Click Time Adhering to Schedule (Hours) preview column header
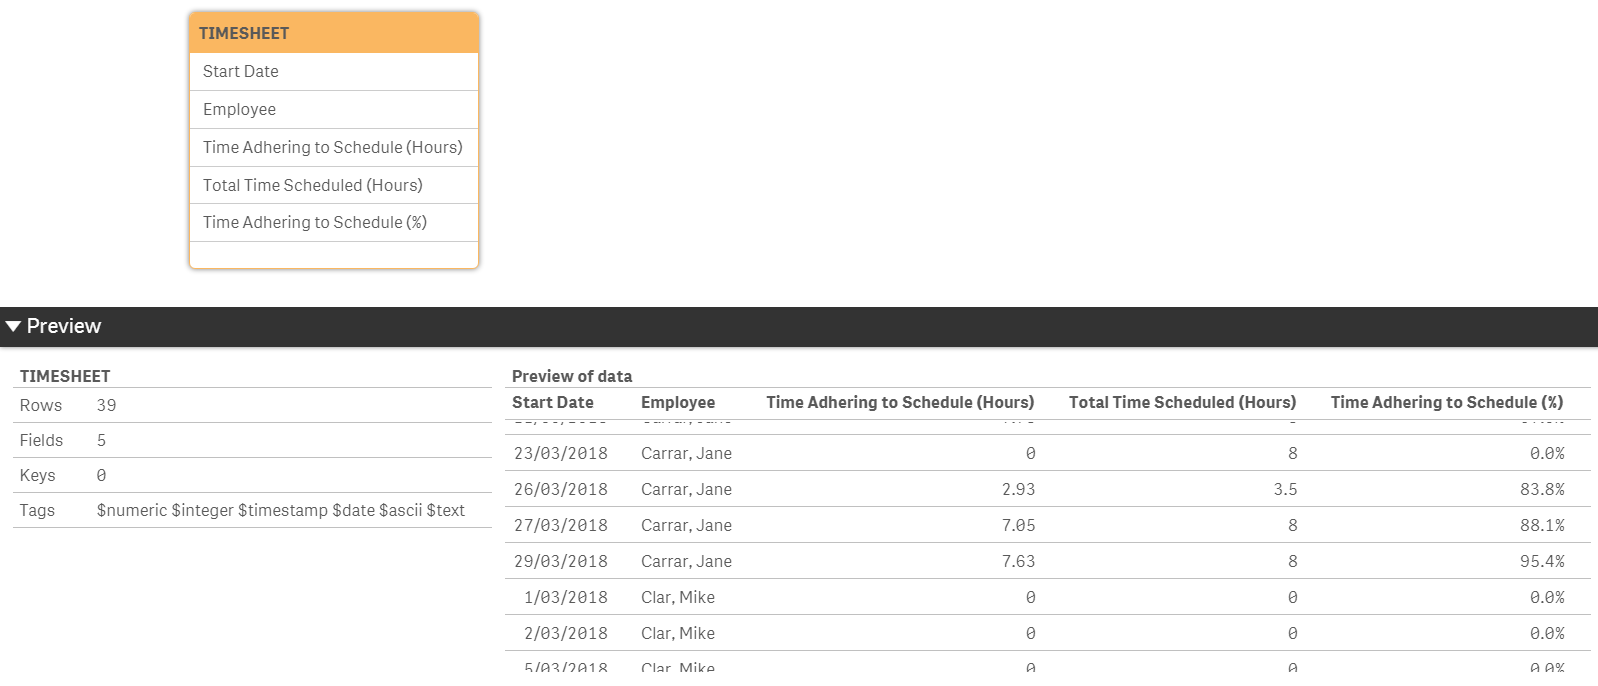Viewport: 1598px width, 686px height. tap(900, 402)
